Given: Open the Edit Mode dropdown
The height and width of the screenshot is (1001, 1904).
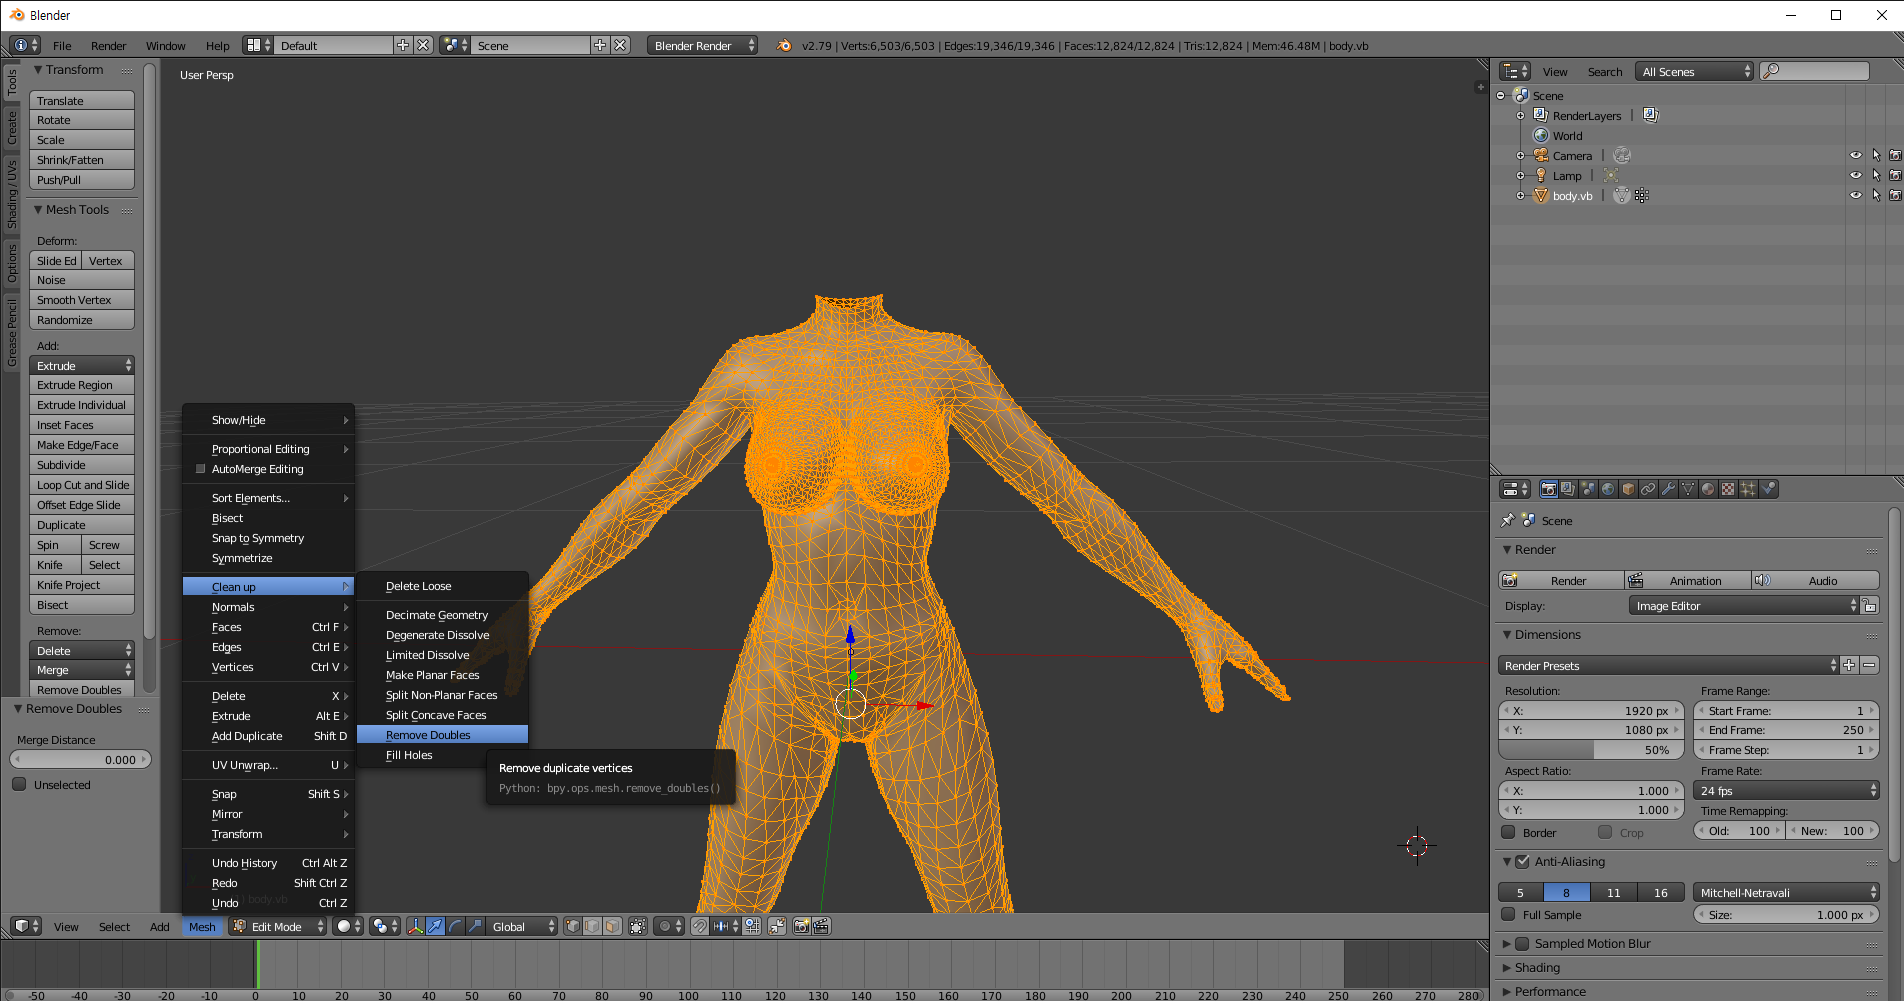Looking at the screenshot, I should [279, 926].
